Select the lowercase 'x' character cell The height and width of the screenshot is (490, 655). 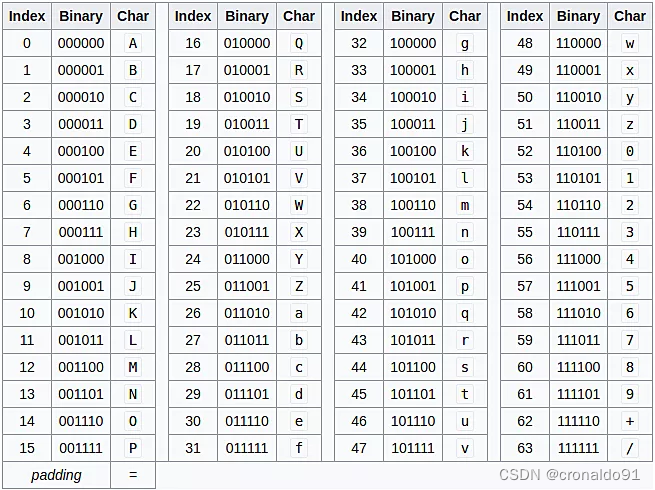(x=630, y=70)
